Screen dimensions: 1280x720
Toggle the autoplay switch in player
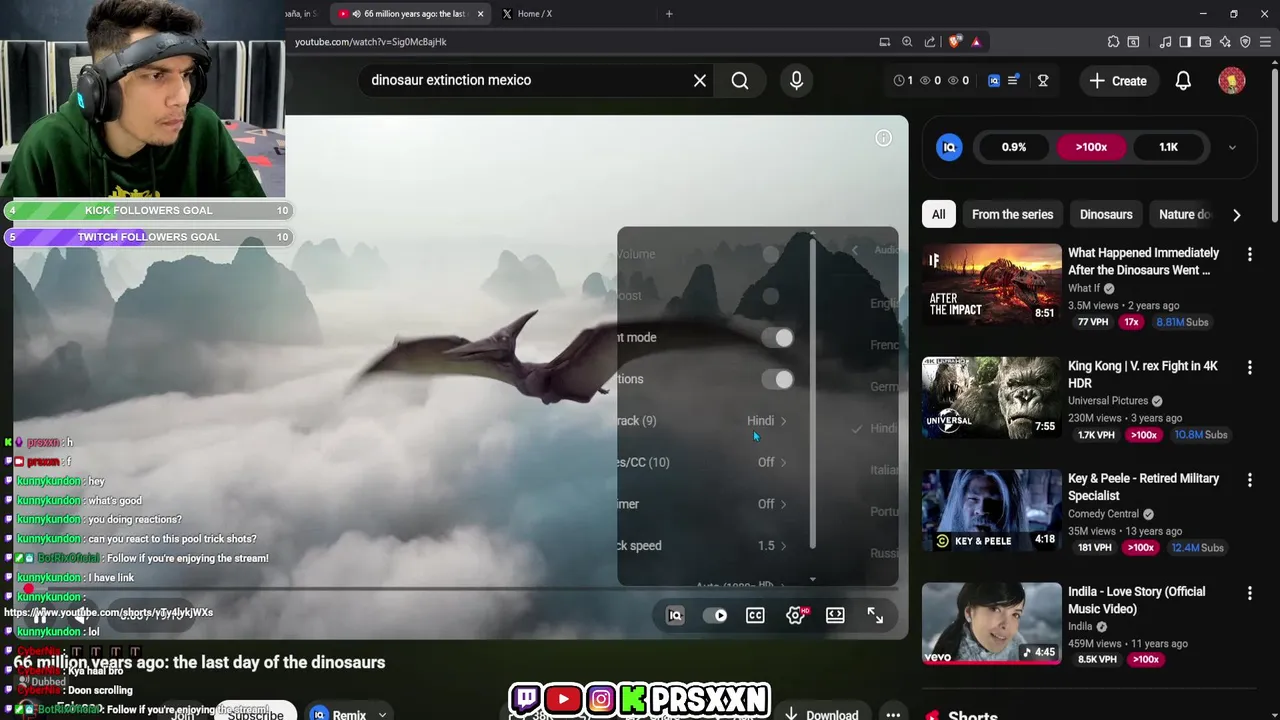(716, 616)
